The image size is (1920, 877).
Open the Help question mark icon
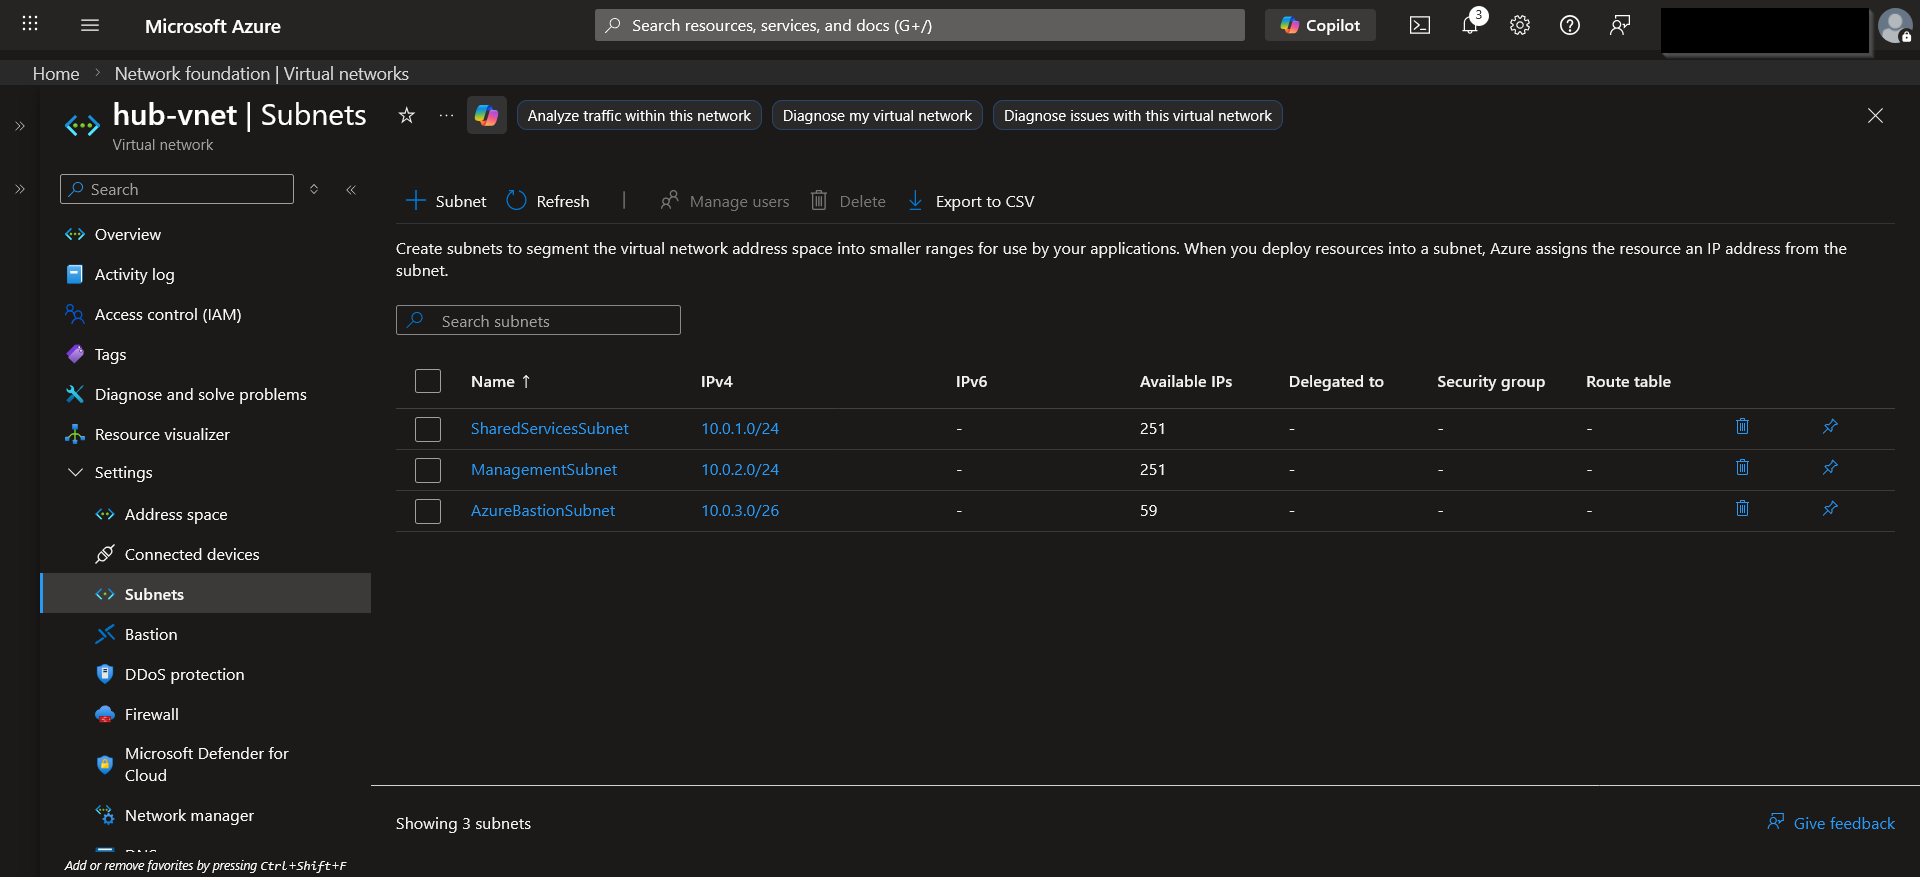coord(1570,25)
